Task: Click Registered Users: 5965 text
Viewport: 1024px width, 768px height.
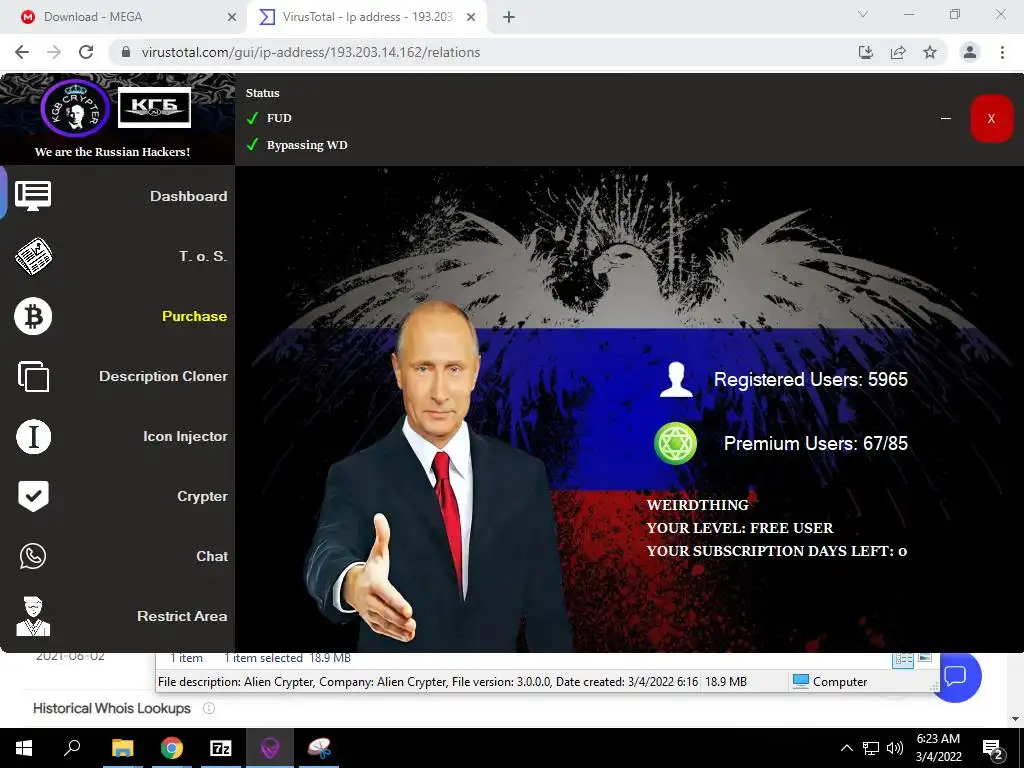Action: coord(810,379)
